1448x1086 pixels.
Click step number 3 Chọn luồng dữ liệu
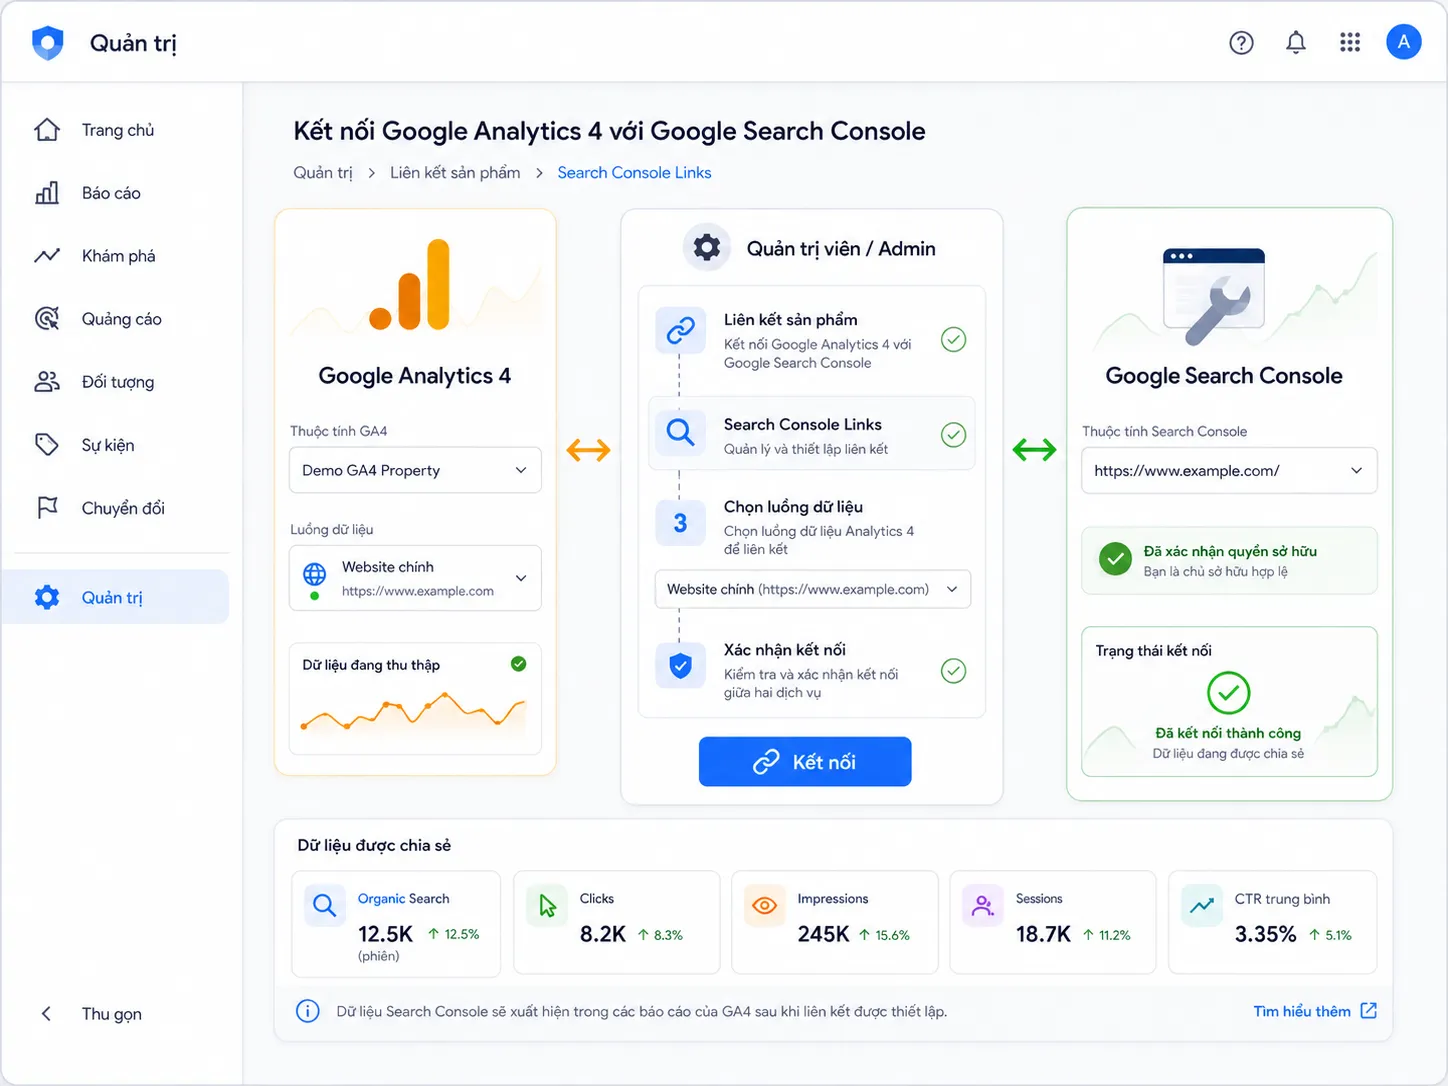pos(680,522)
